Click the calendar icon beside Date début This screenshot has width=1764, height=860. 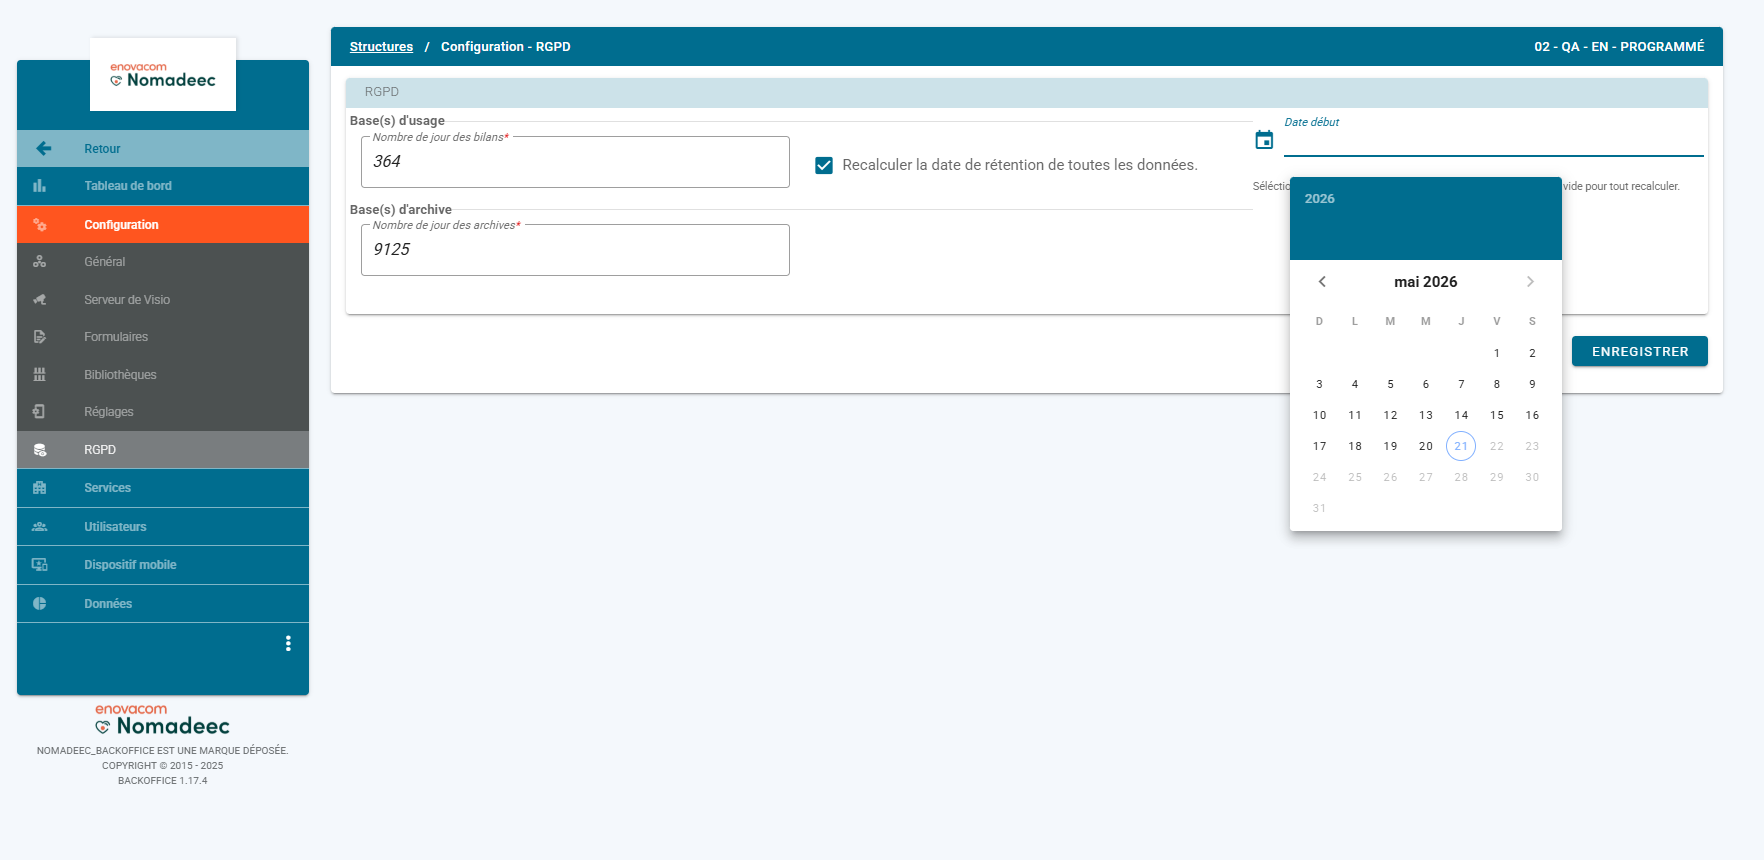[1264, 140]
